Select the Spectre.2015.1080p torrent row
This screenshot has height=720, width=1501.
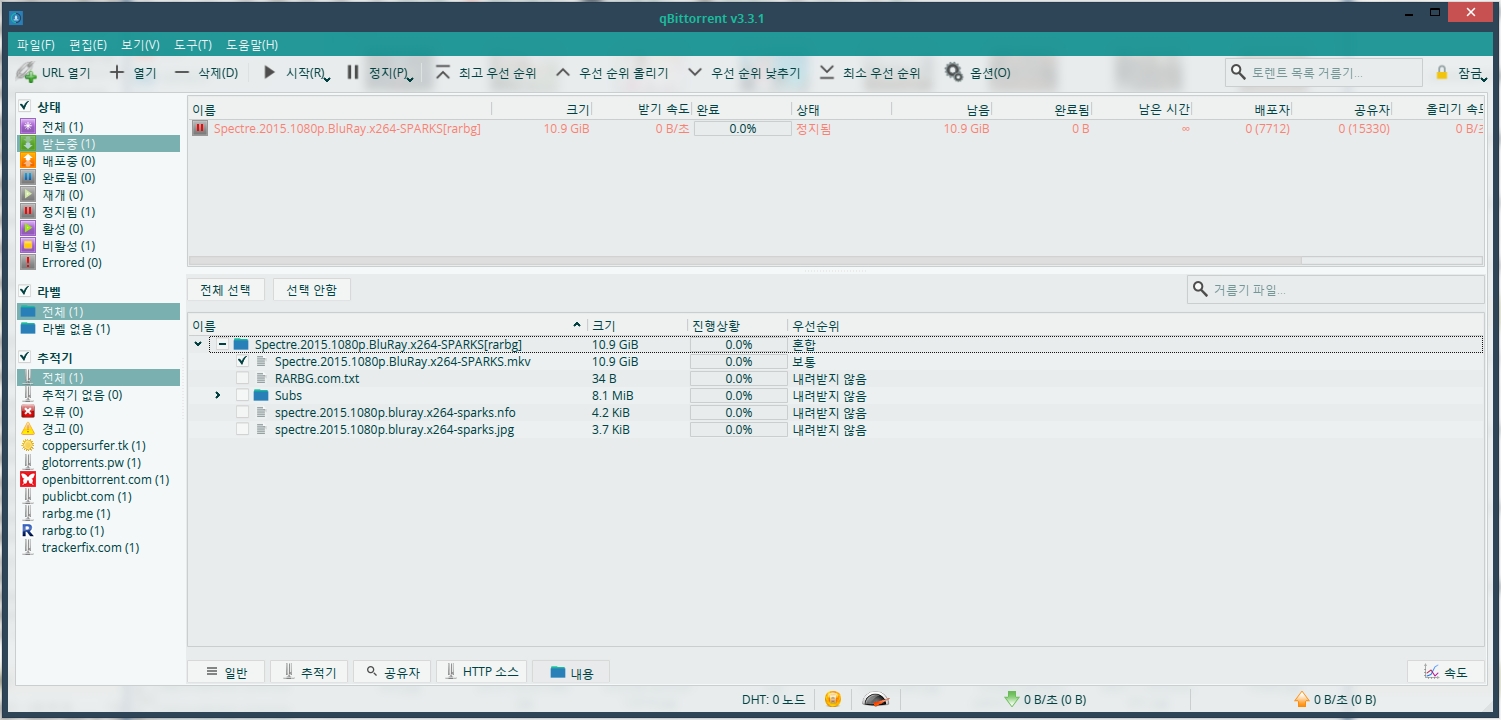click(x=836, y=128)
